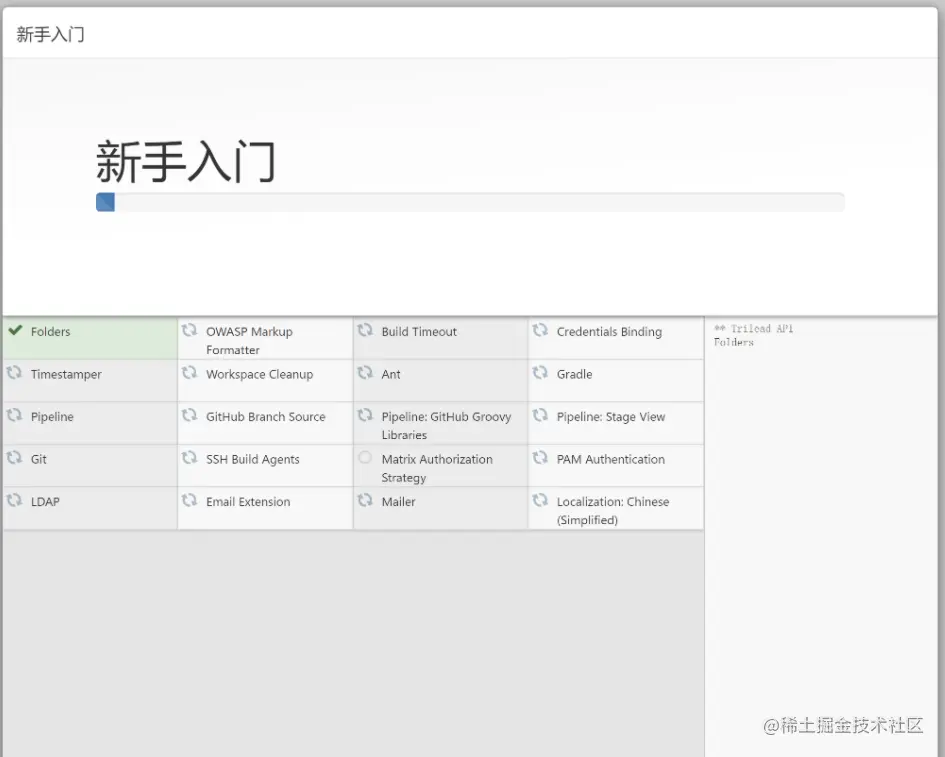This screenshot has height=757, width=945.
Task: Click the spinner icon beside Credentials Binding
Action: coord(540,330)
